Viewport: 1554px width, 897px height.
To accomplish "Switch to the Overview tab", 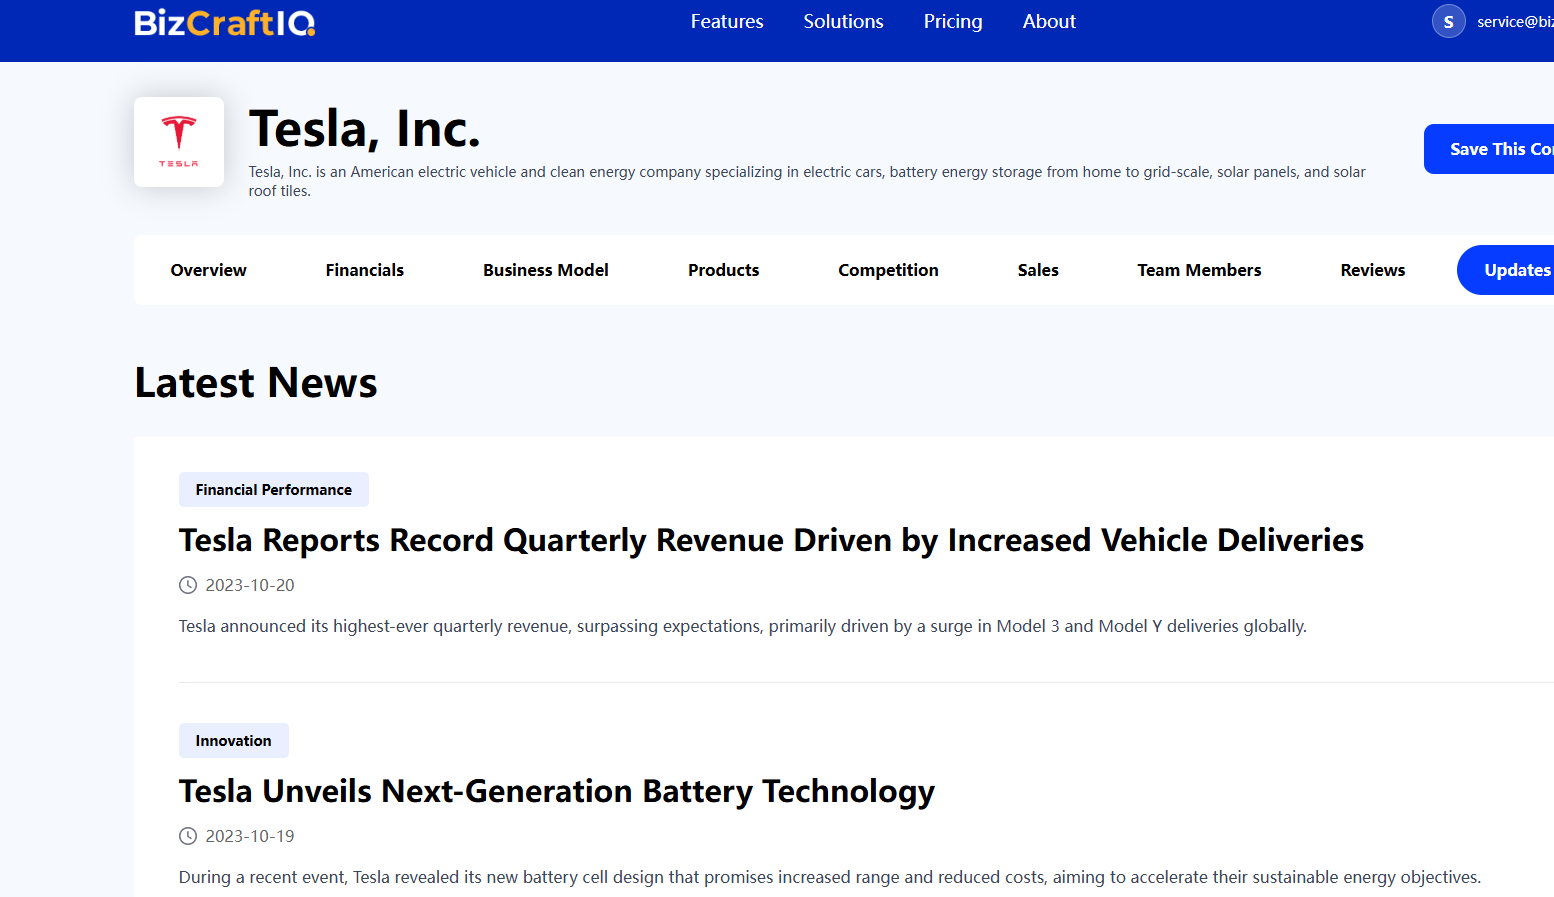I will [208, 270].
